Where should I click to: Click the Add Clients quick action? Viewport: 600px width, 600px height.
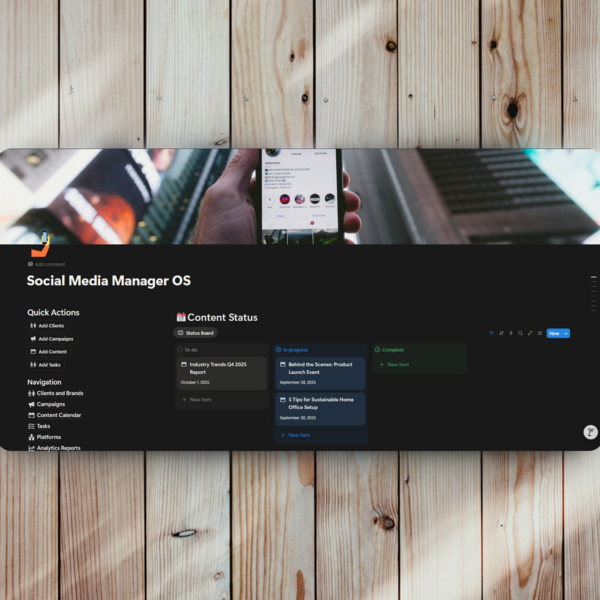click(47, 326)
